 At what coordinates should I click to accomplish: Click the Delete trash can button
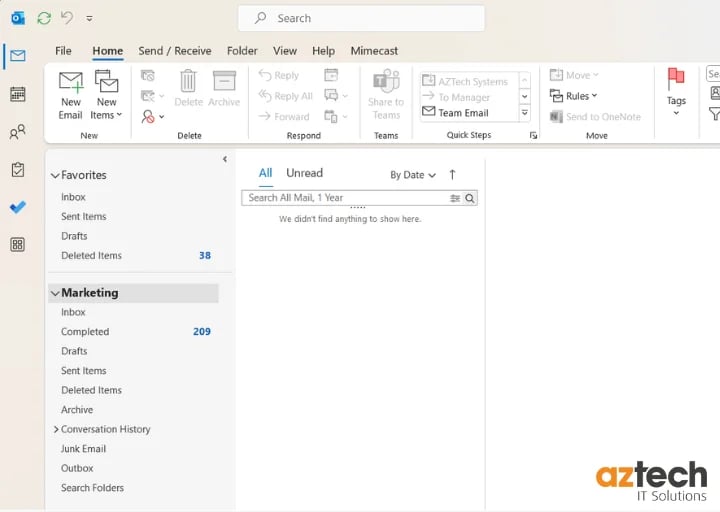point(189,89)
